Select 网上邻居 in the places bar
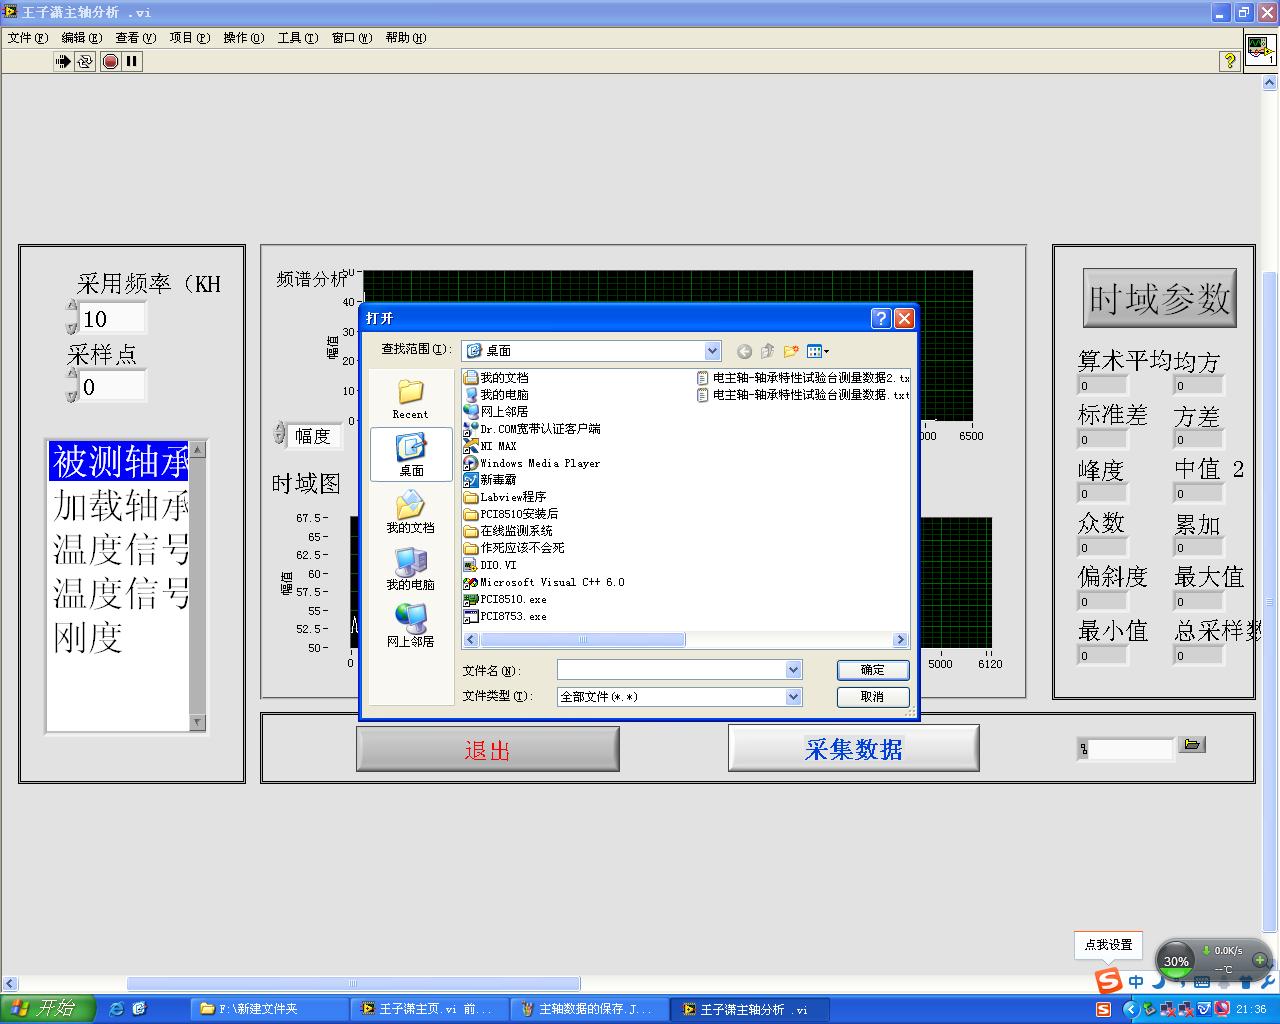 point(410,626)
